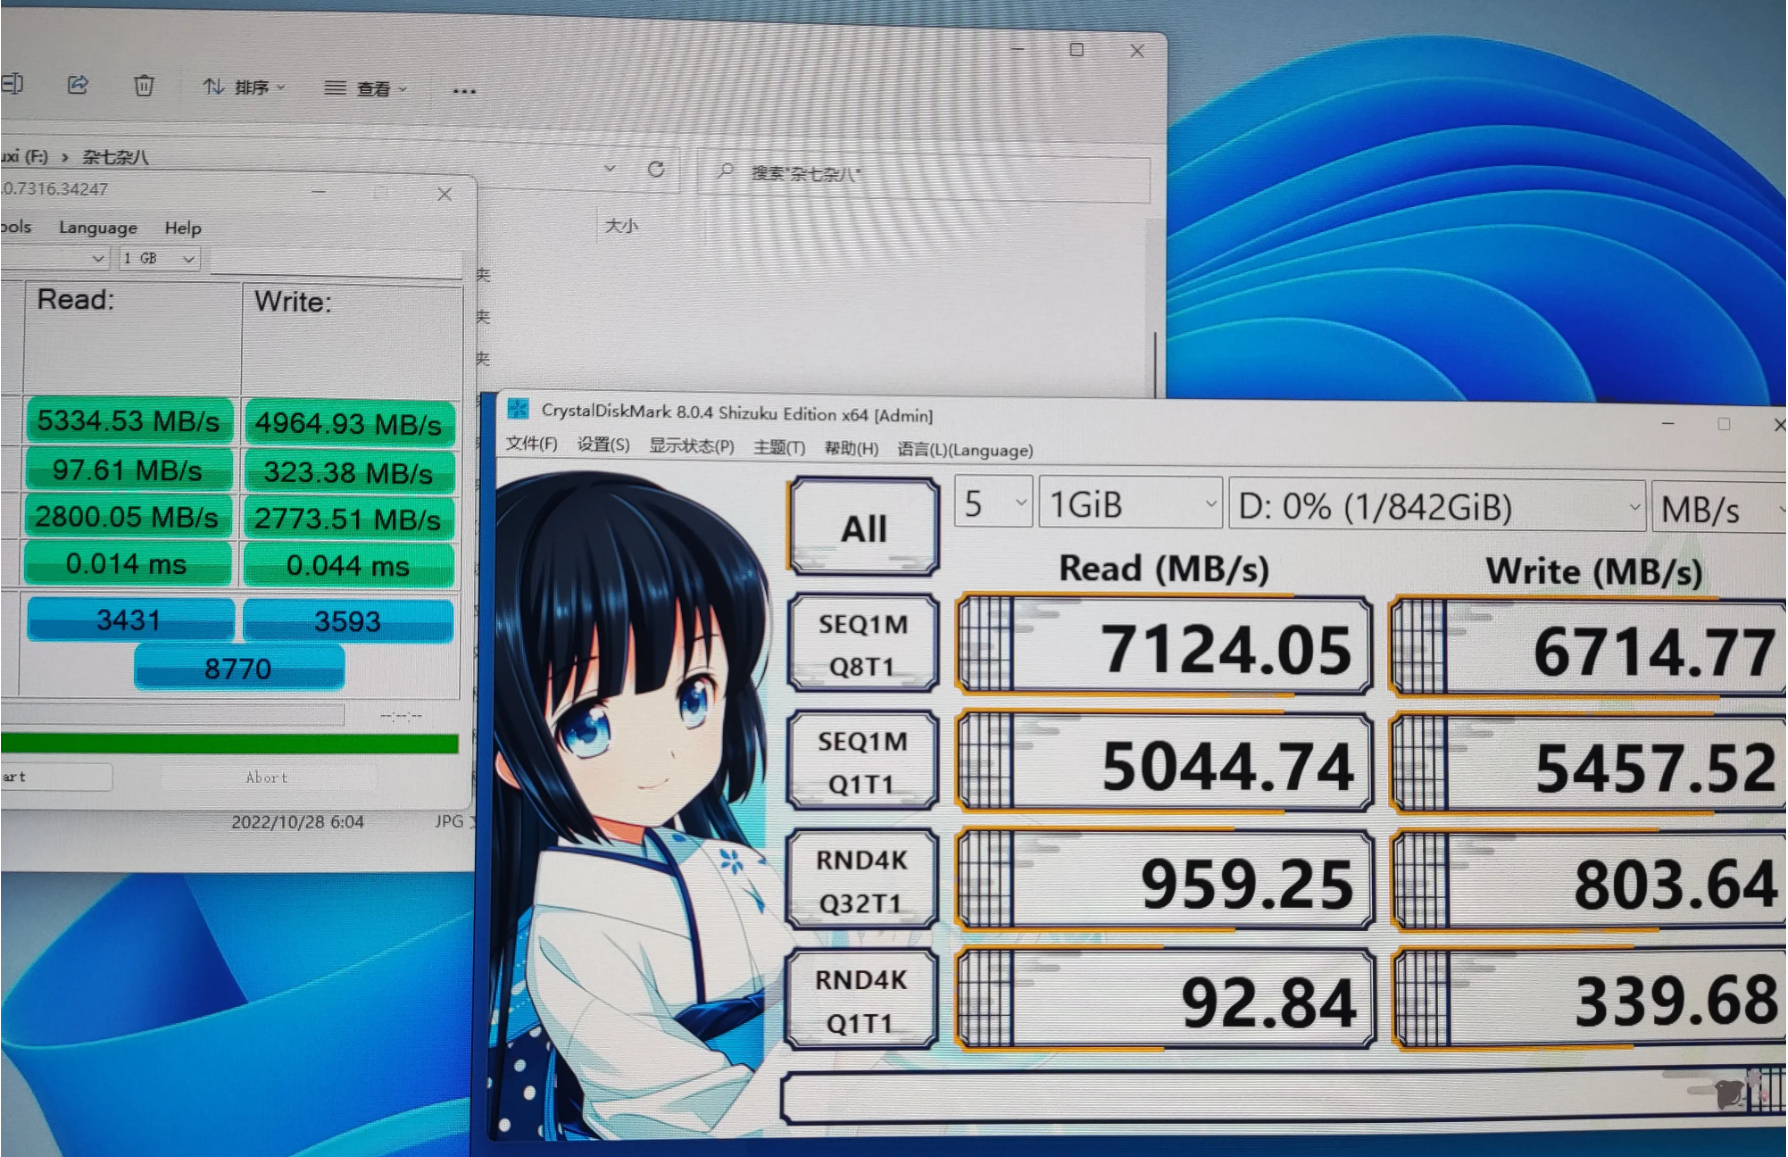Image resolution: width=1788 pixels, height=1157 pixels.
Task: Click the 大小 size column header
Action: (621, 226)
